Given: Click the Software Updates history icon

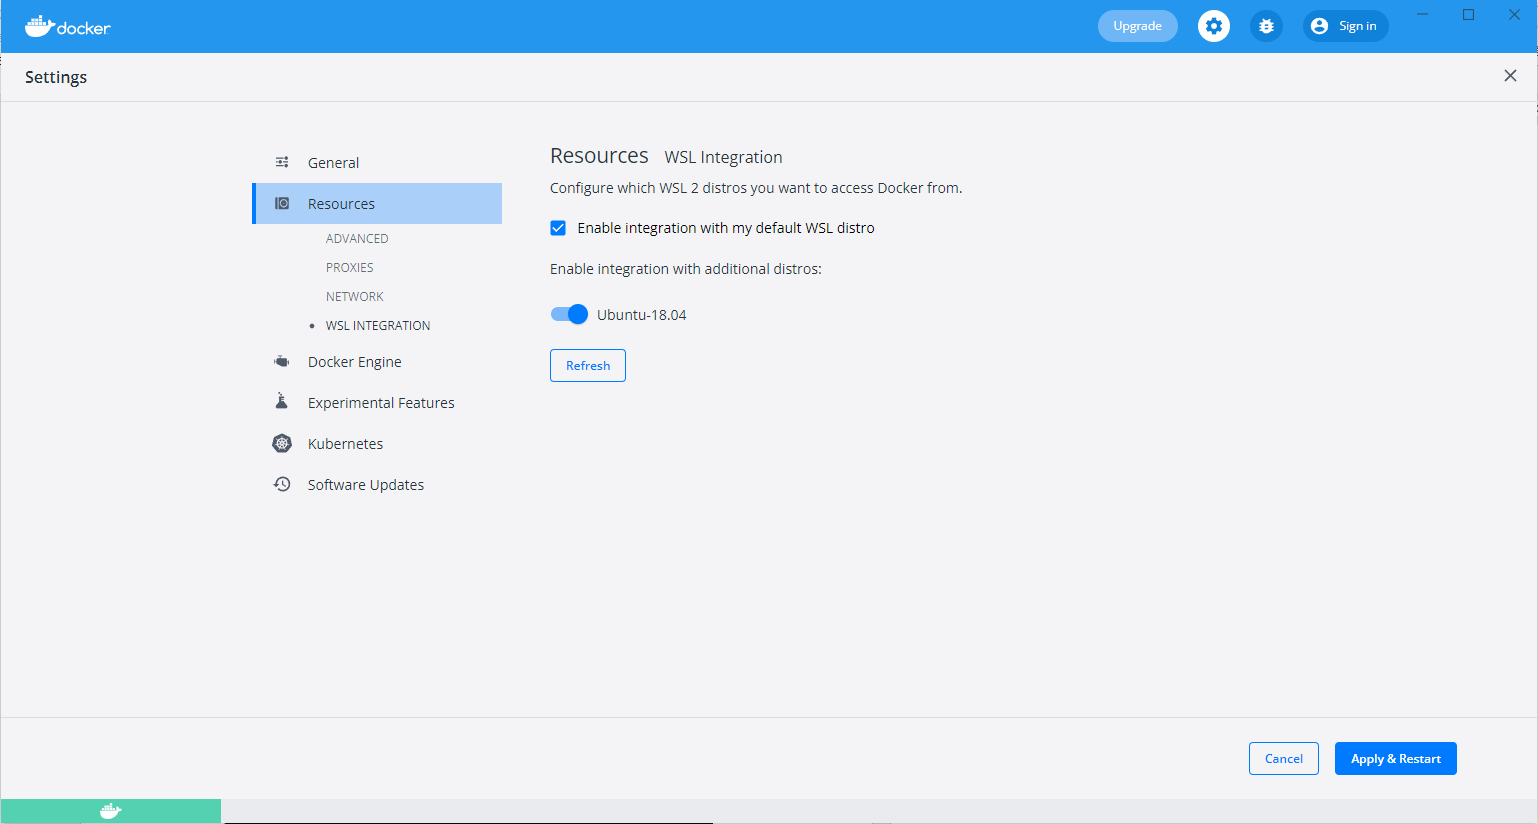Looking at the screenshot, I should click(282, 484).
